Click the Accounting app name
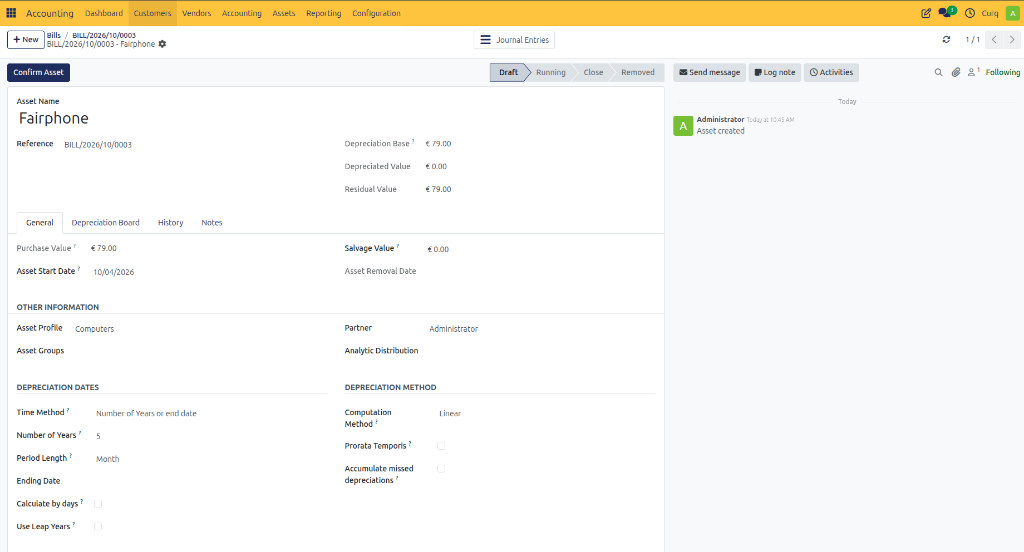The height and width of the screenshot is (552, 1024). 50,13
